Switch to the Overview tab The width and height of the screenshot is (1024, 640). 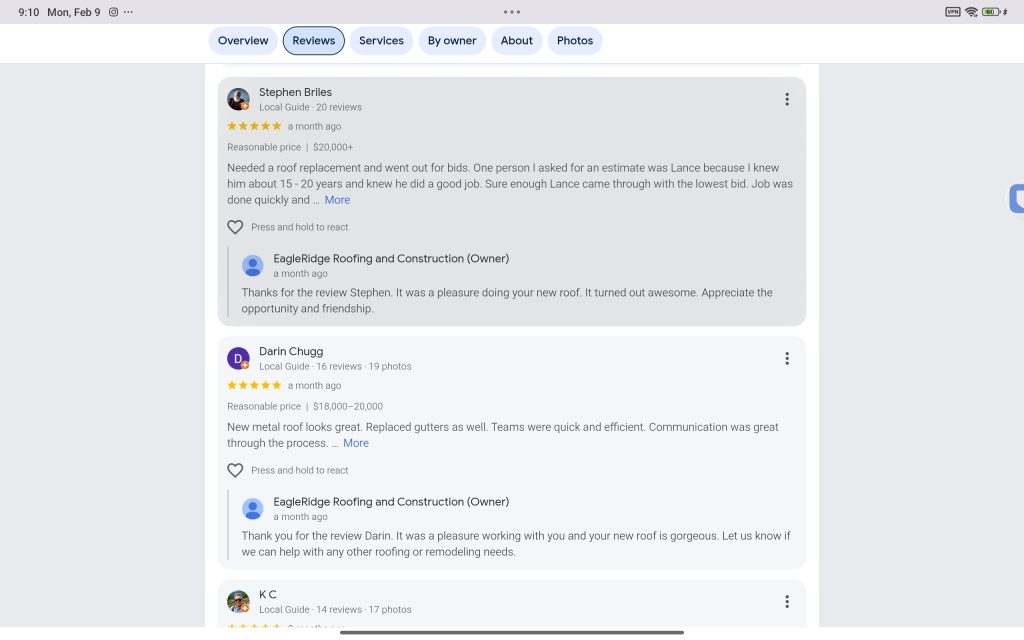click(x=243, y=41)
